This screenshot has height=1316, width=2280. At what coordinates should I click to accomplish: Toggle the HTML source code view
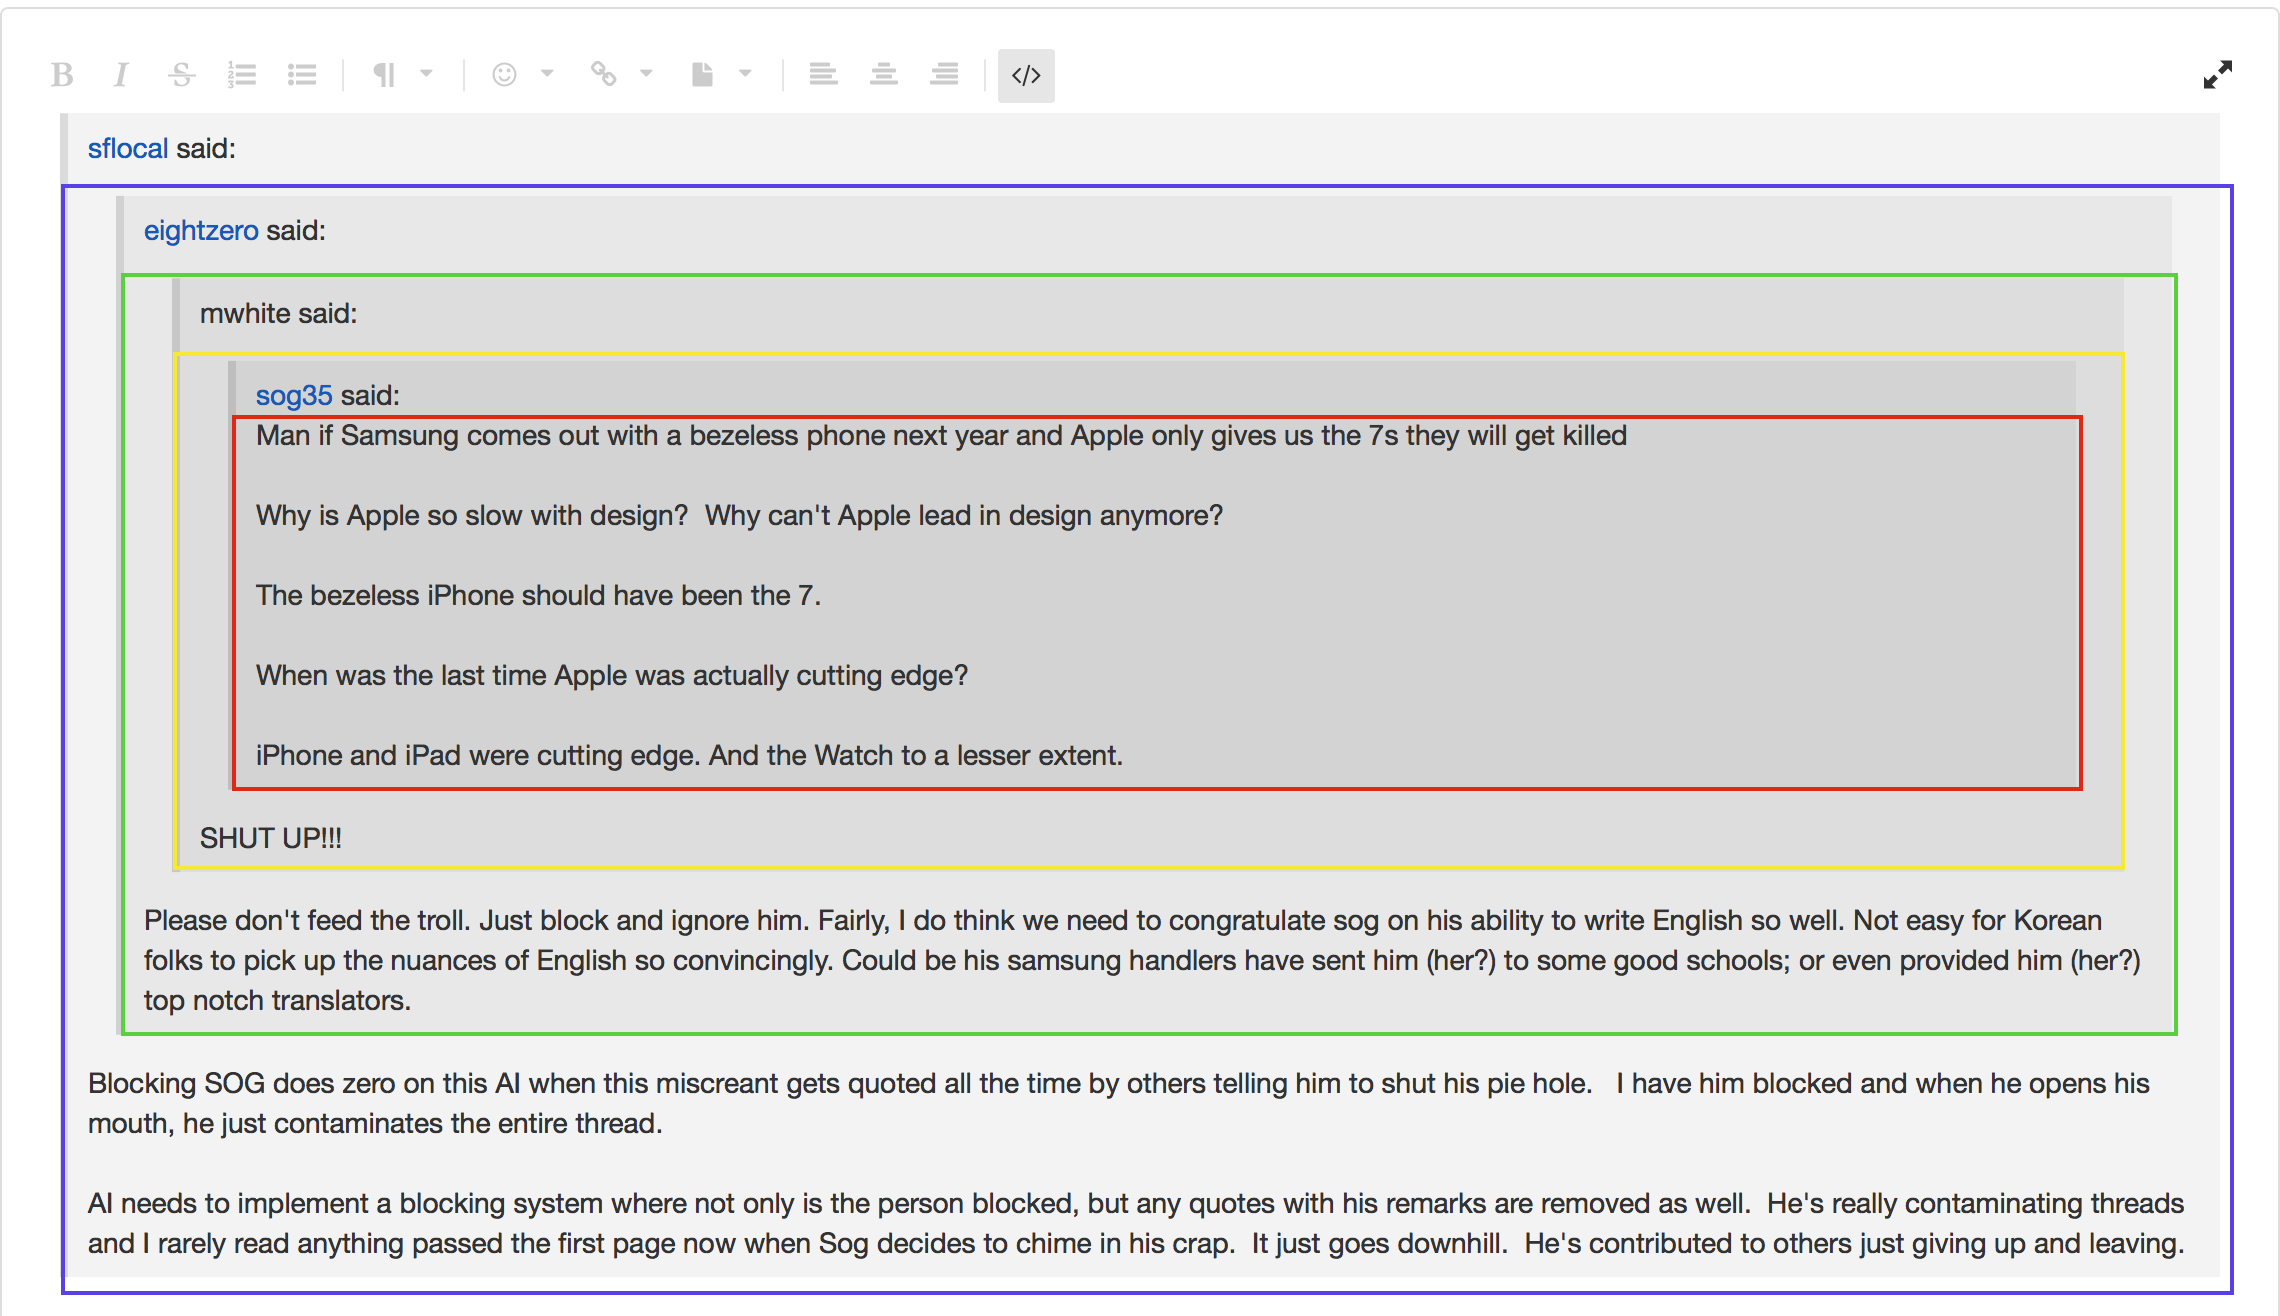(1026, 75)
